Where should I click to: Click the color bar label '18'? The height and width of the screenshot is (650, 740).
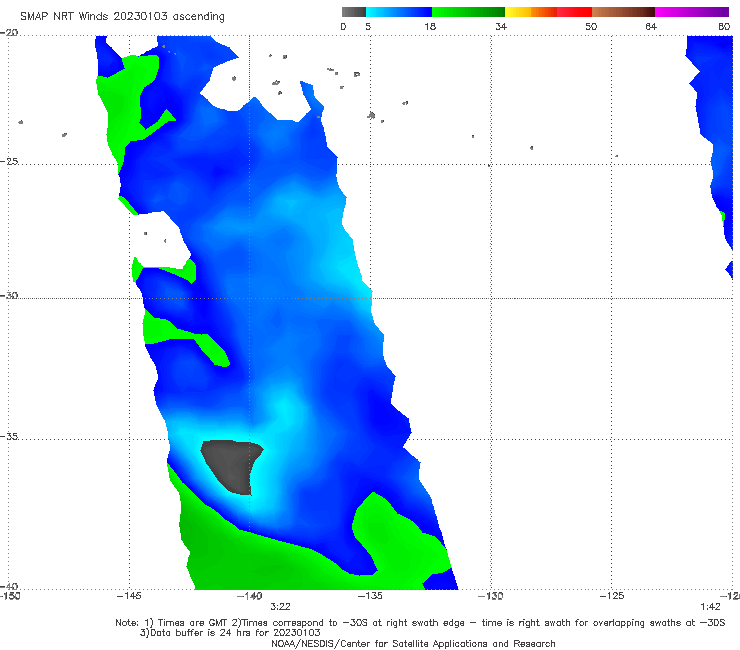[430, 27]
